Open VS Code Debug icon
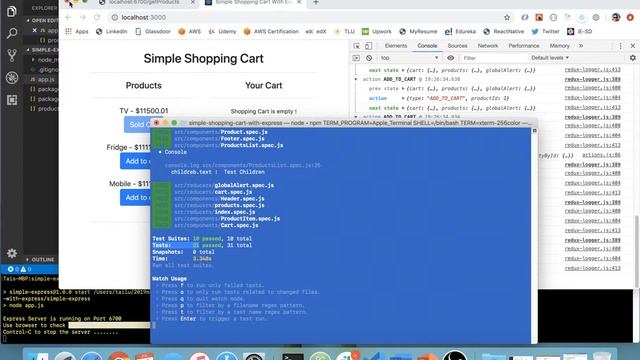 pos(11,78)
